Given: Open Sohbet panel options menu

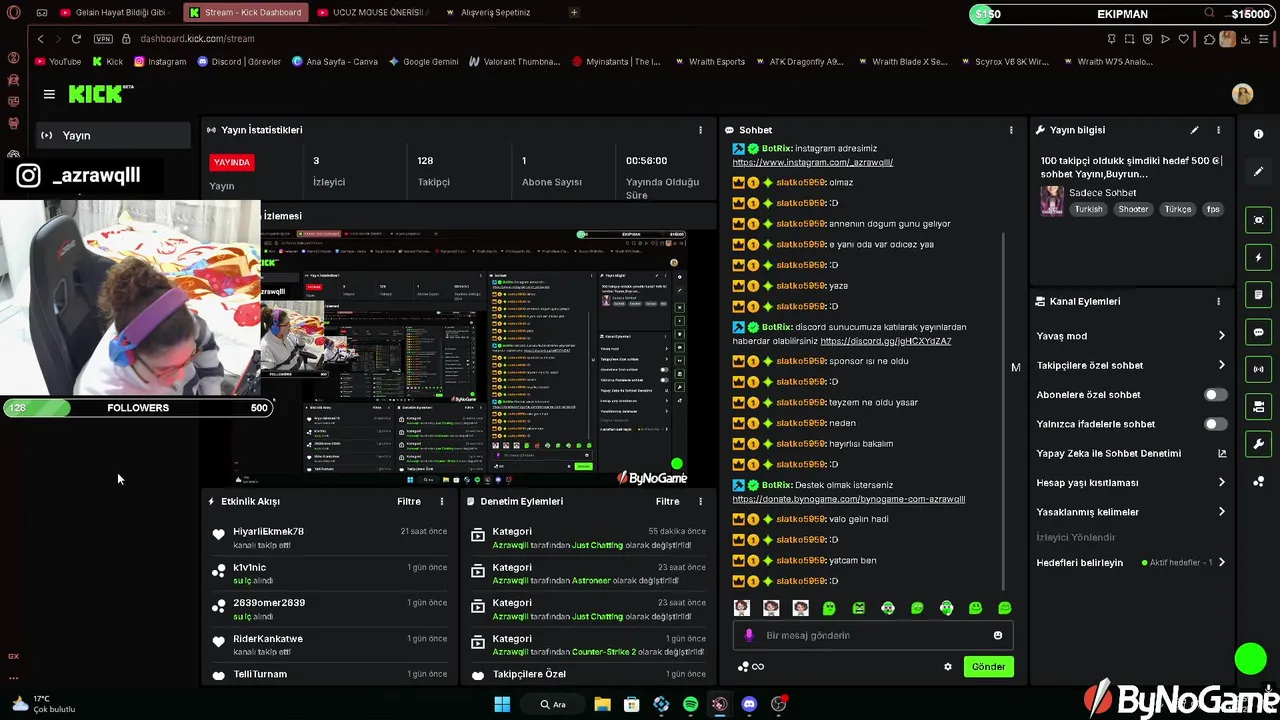Looking at the screenshot, I should (x=1011, y=130).
